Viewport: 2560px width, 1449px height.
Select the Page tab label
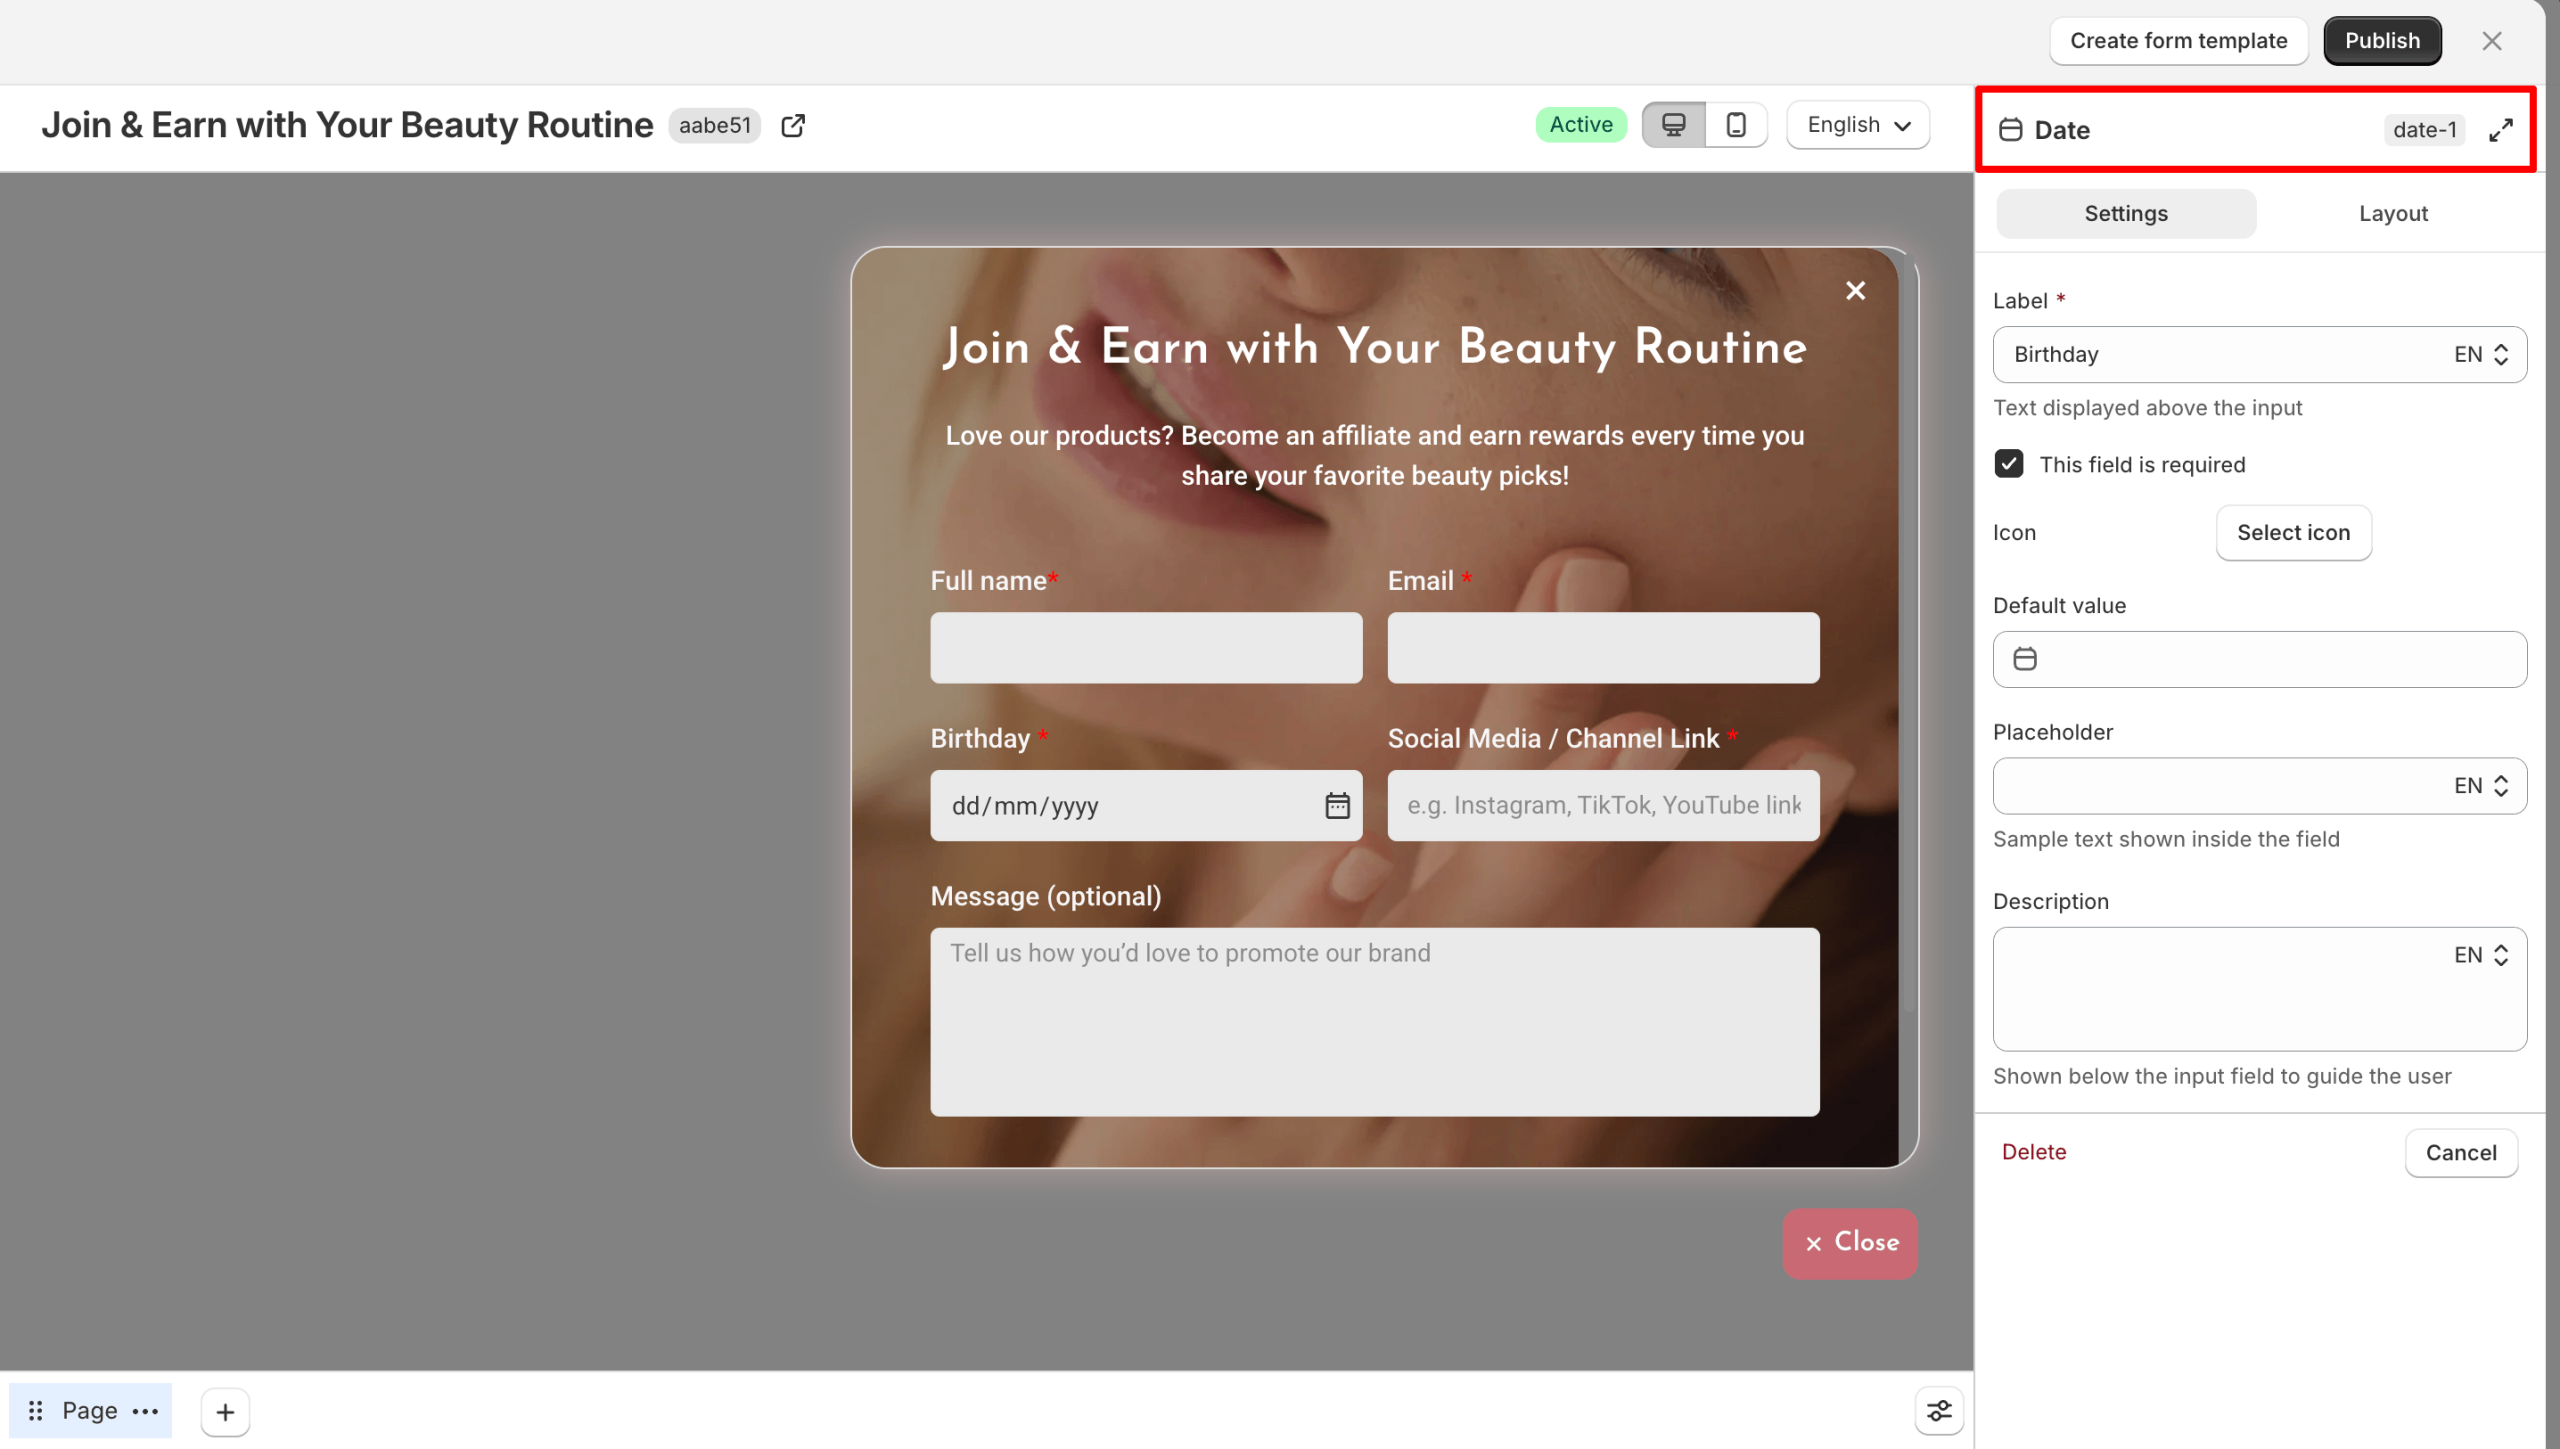pos(90,1411)
